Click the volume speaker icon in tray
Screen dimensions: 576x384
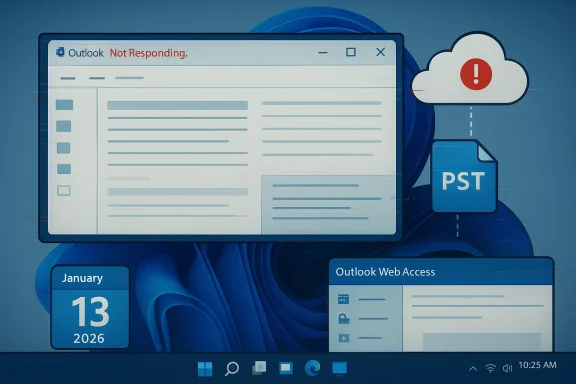coord(507,368)
